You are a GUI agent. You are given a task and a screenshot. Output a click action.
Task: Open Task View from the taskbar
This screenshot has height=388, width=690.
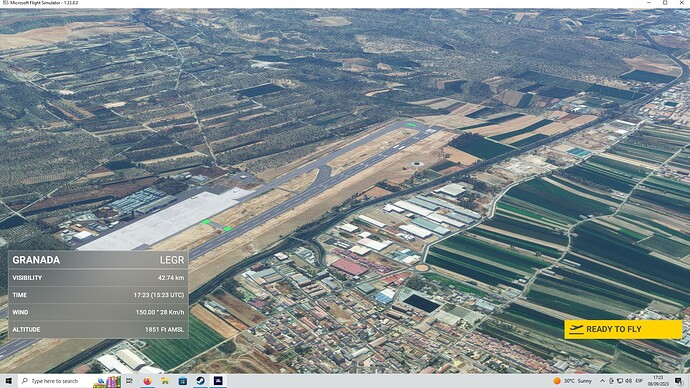pos(129,381)
